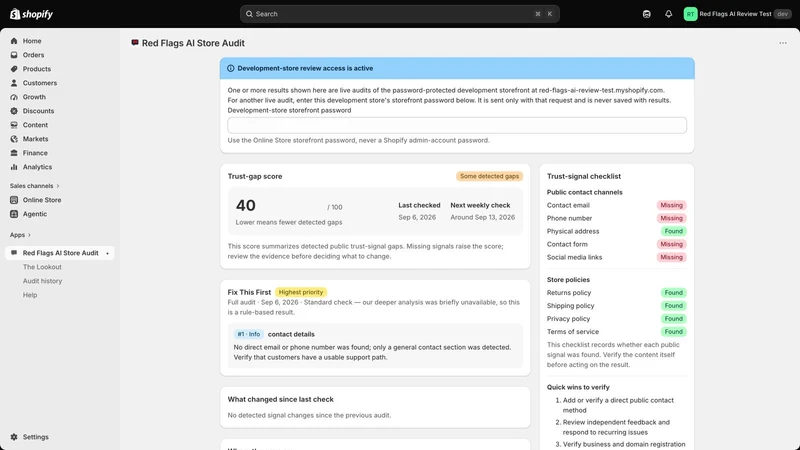This screenshot has width=800, height=450.
Task: Click the dev badge in top bar
Action: pyautogui.click(x=782, y=14)
